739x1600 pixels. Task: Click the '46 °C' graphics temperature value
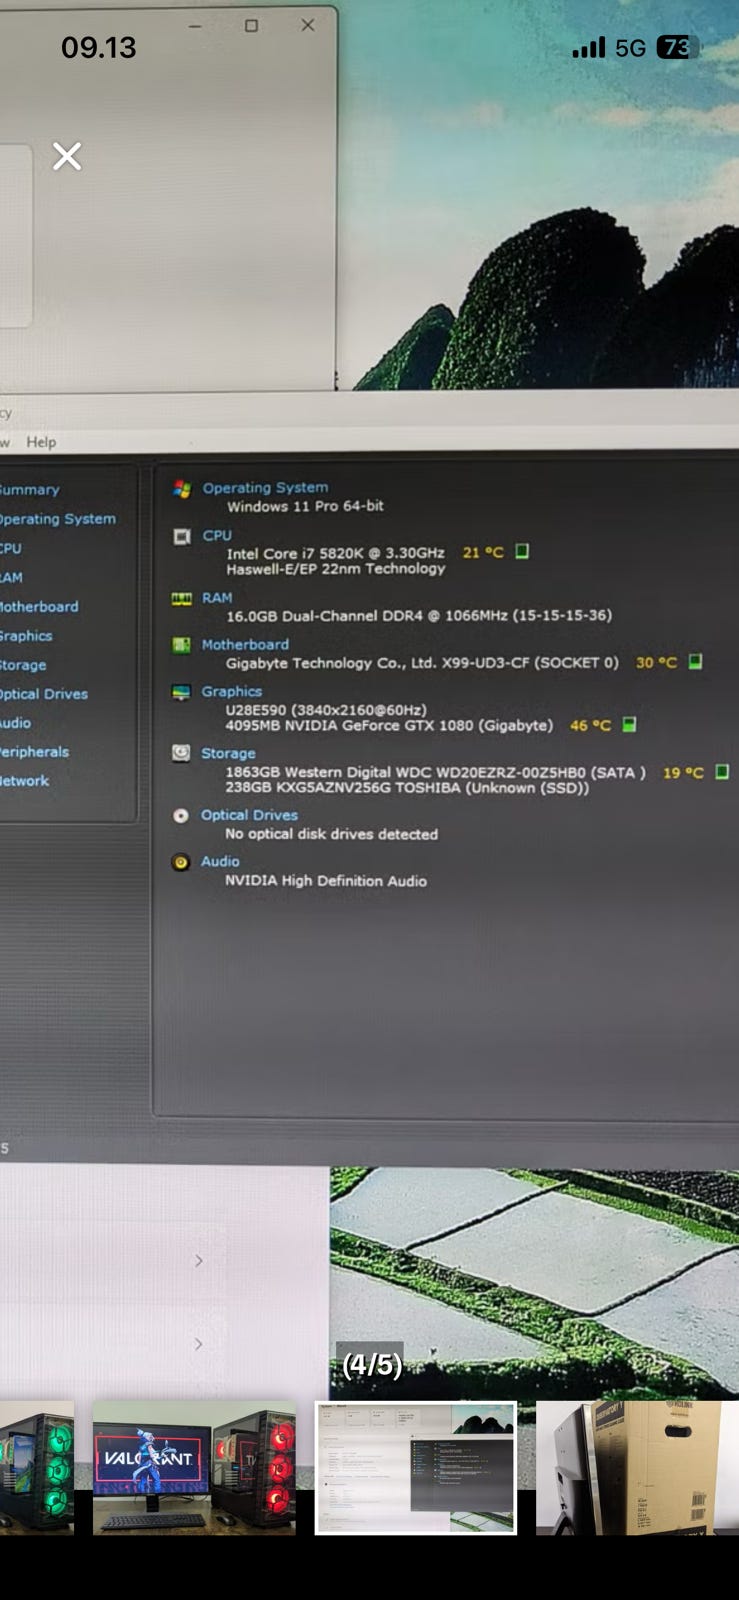[x=590, y=725]
